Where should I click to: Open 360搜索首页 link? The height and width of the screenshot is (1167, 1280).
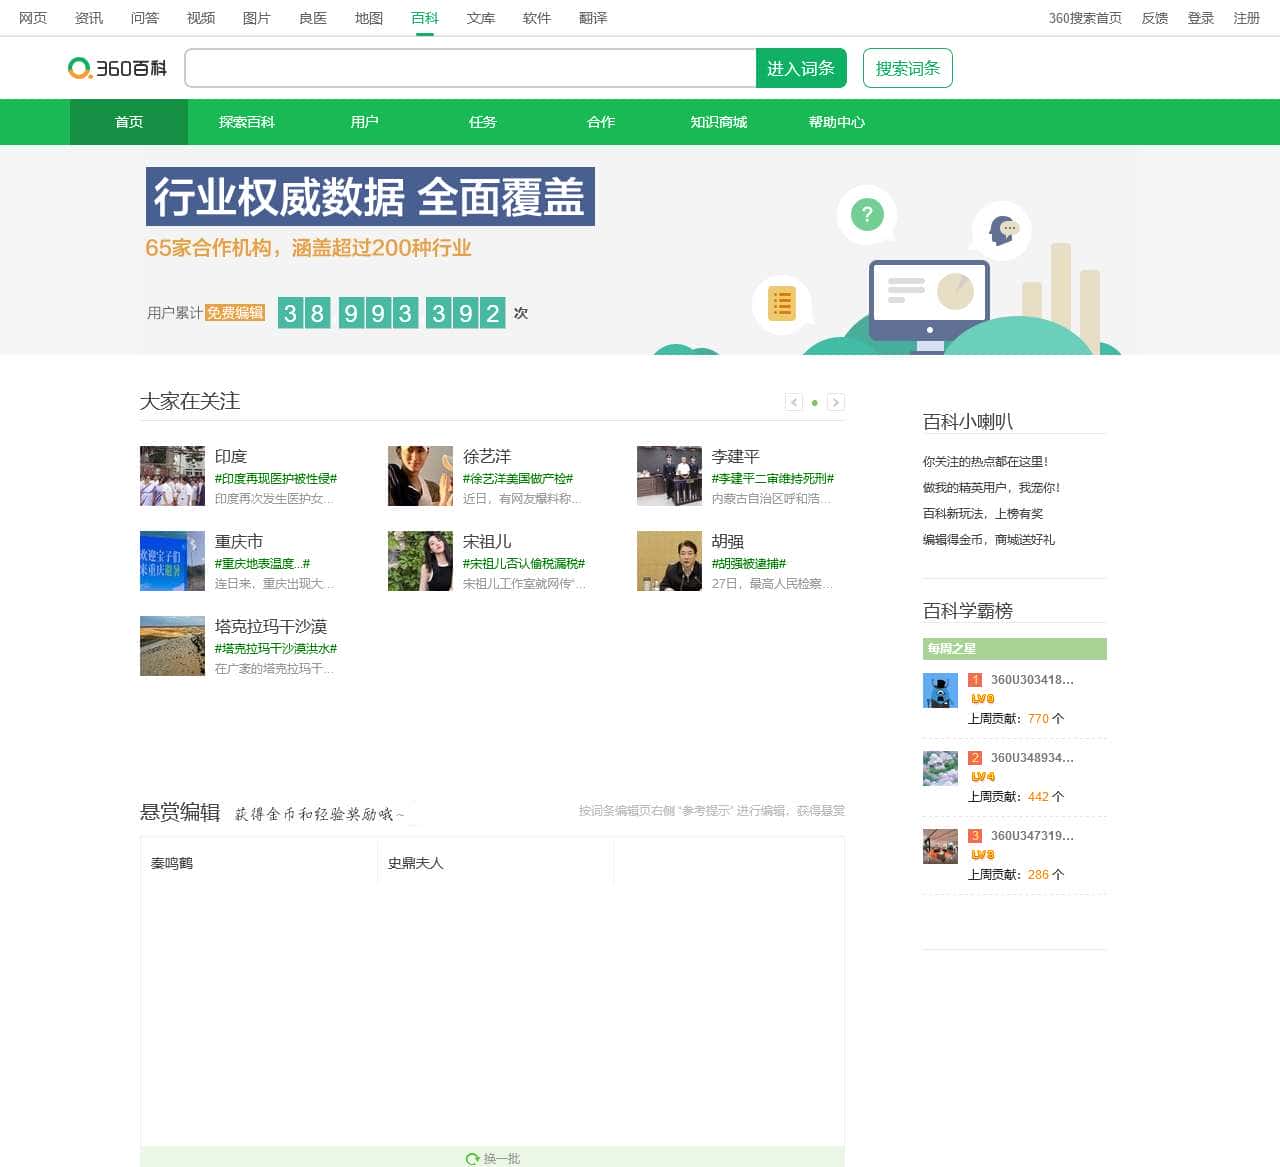(1085, 18)
